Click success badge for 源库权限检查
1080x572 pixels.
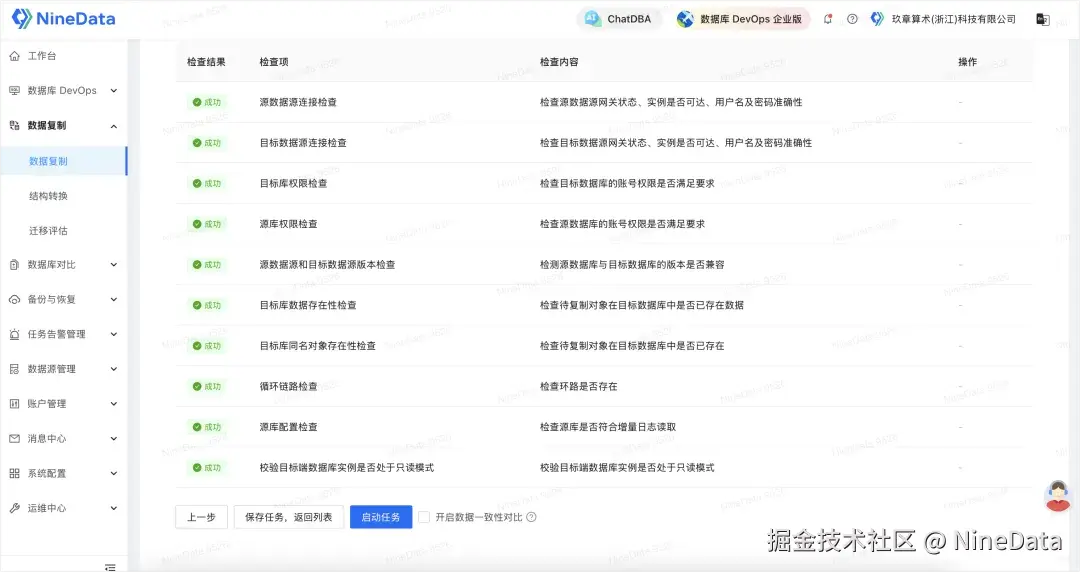[207, 224]
